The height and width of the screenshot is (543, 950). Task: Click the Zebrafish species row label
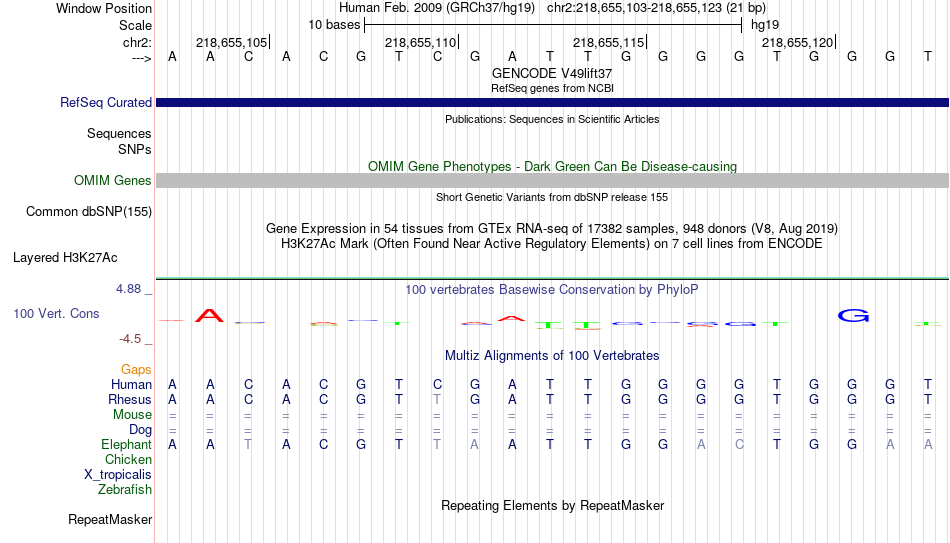click(x=125, y=489)
